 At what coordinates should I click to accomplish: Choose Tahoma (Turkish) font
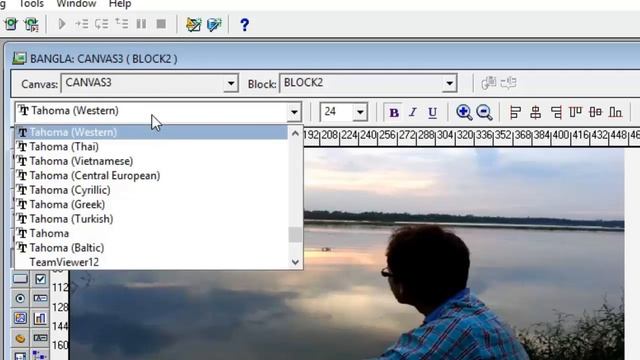(151, 219)
